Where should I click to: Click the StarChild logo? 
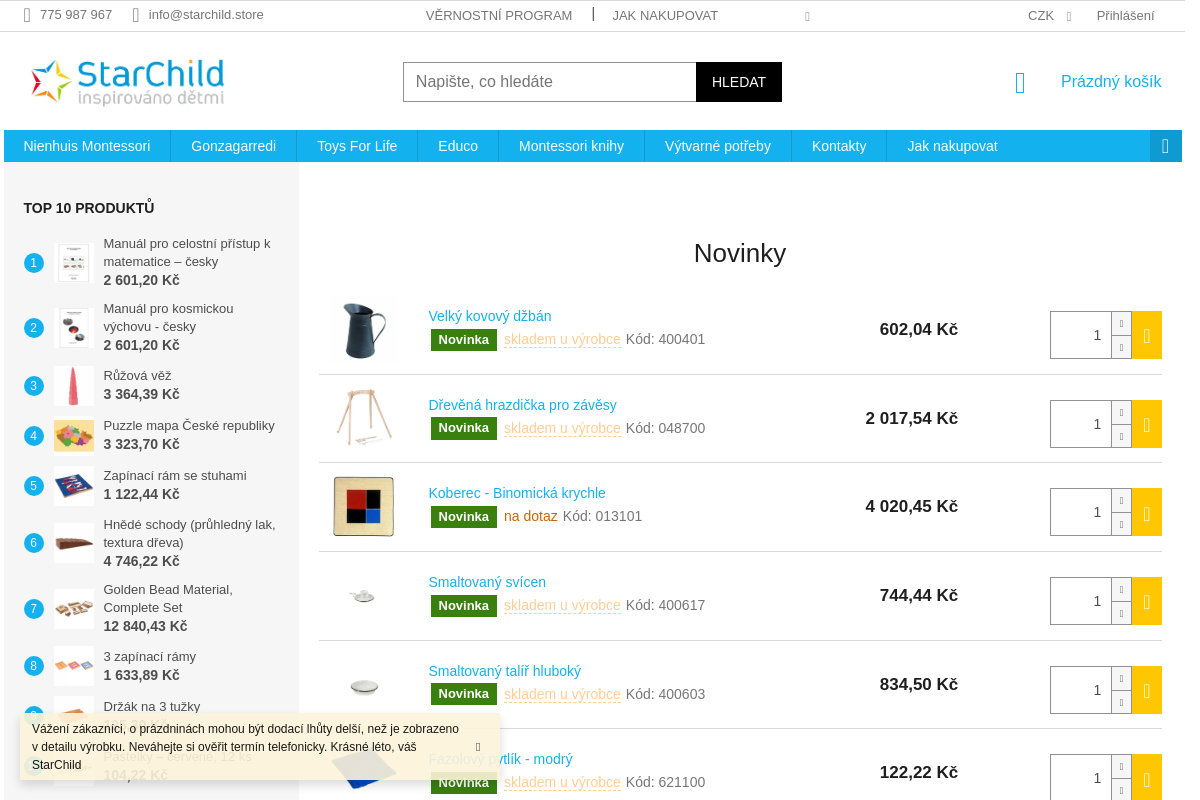coord(127,82)
